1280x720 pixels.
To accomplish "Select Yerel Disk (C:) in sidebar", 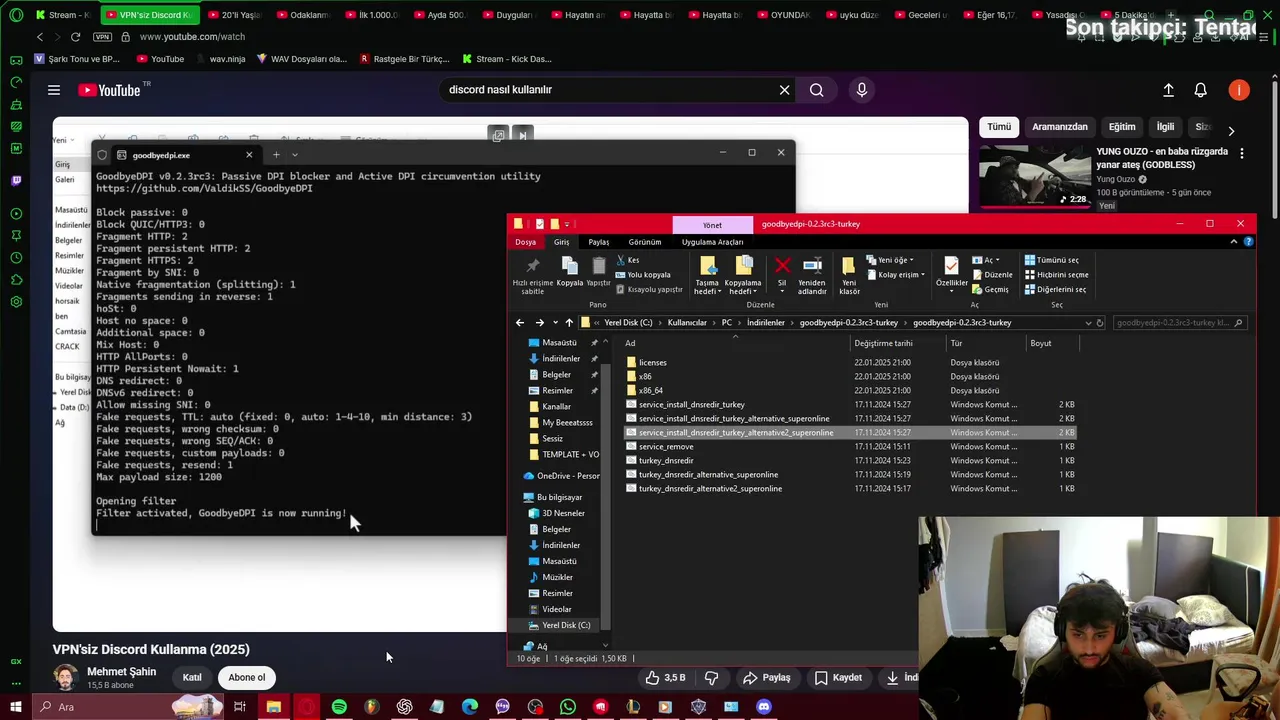I will [566, 625].
